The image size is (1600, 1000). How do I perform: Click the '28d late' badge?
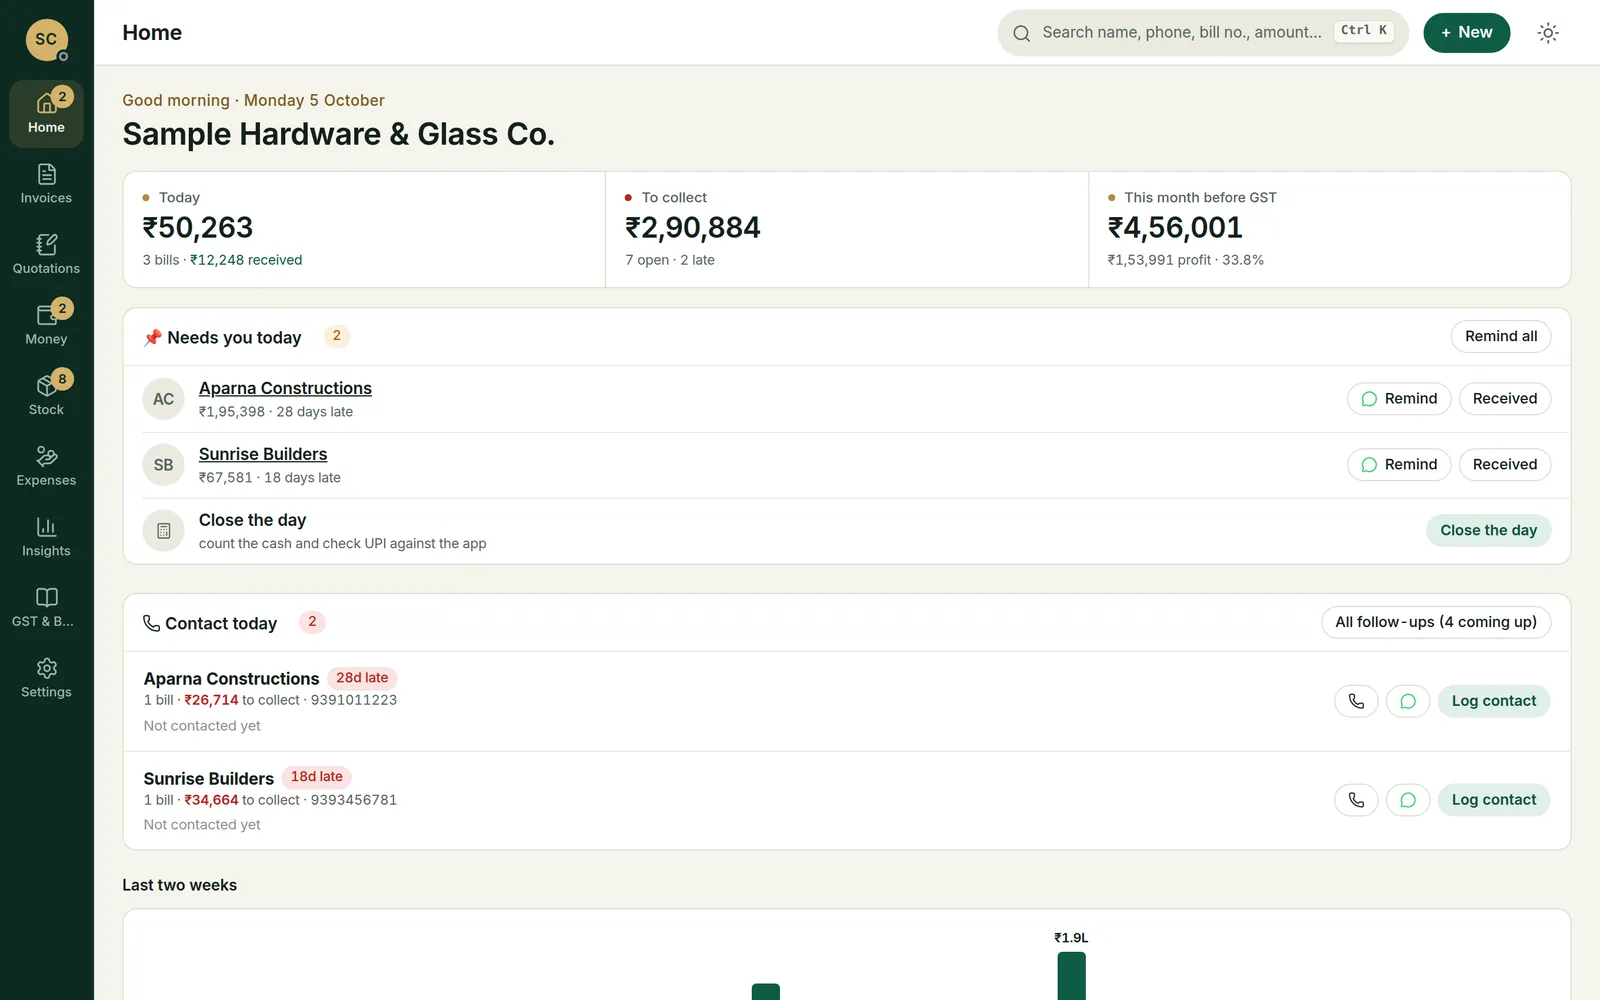tap(362, 678)
